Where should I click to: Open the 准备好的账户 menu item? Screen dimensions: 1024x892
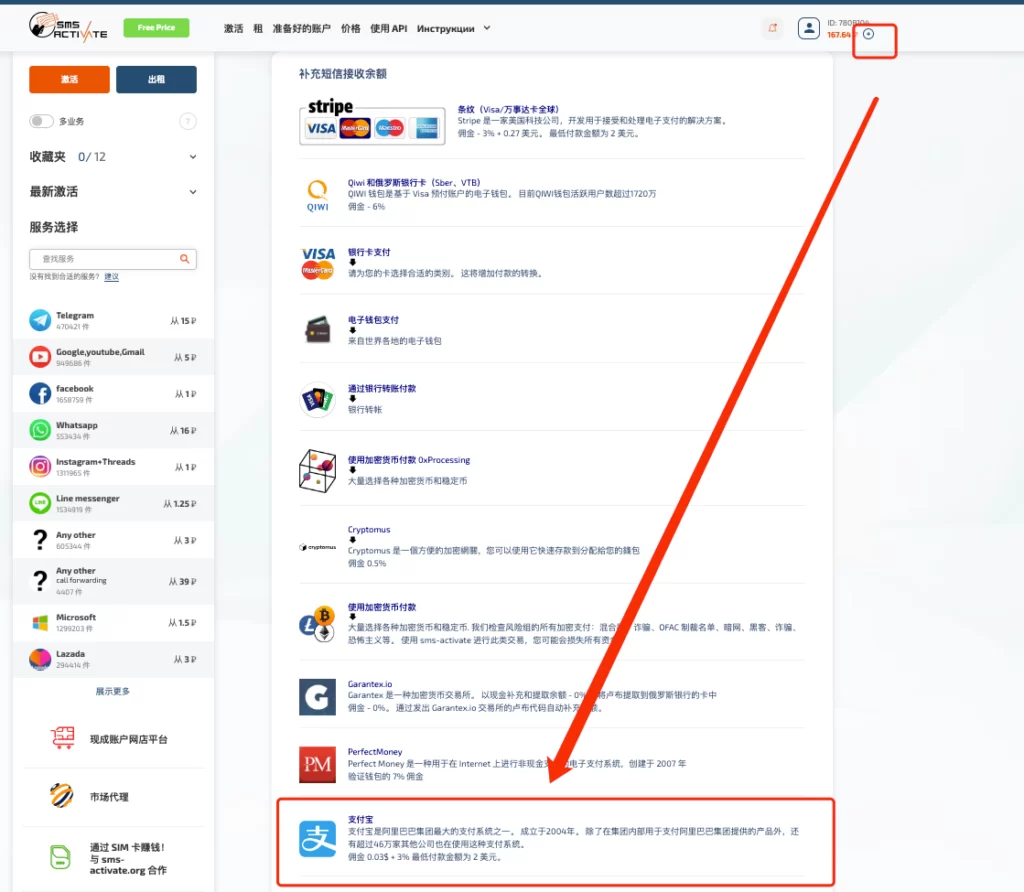[301, 28]
